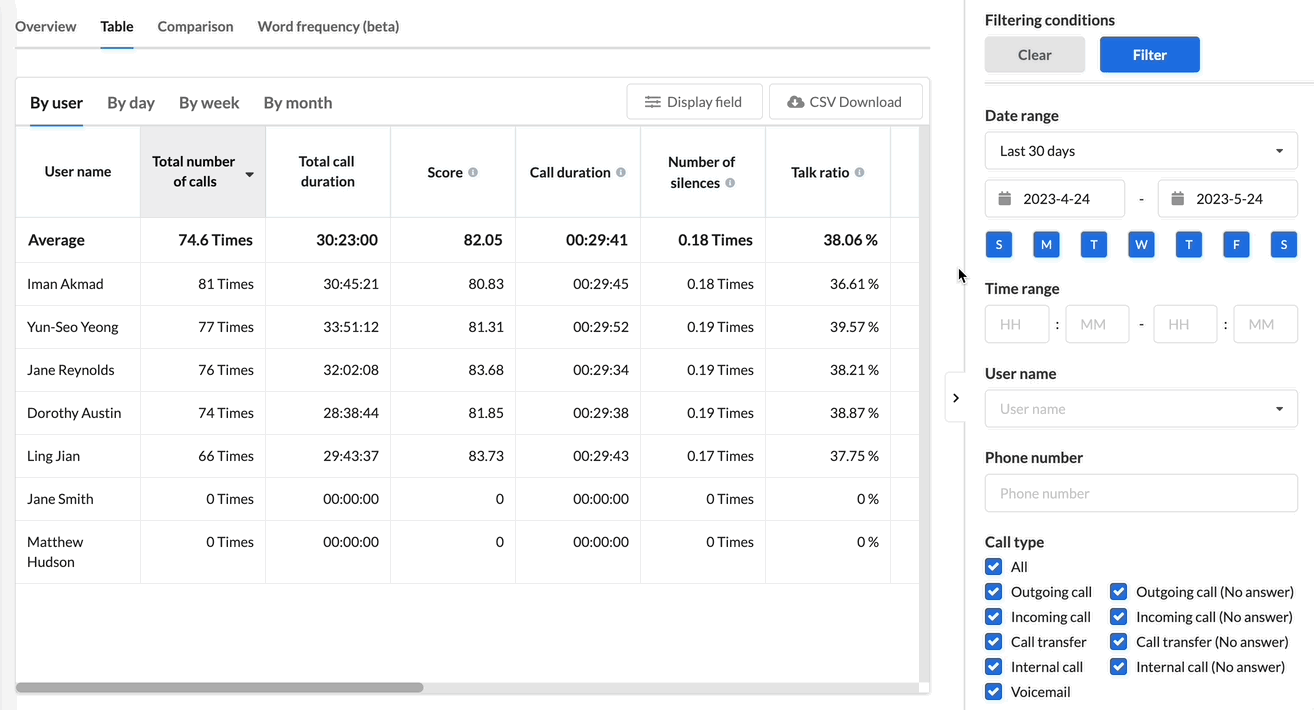Click the Clear filtering conditions button
This screenshot has height=710, width=1314.
point(1035,55)
